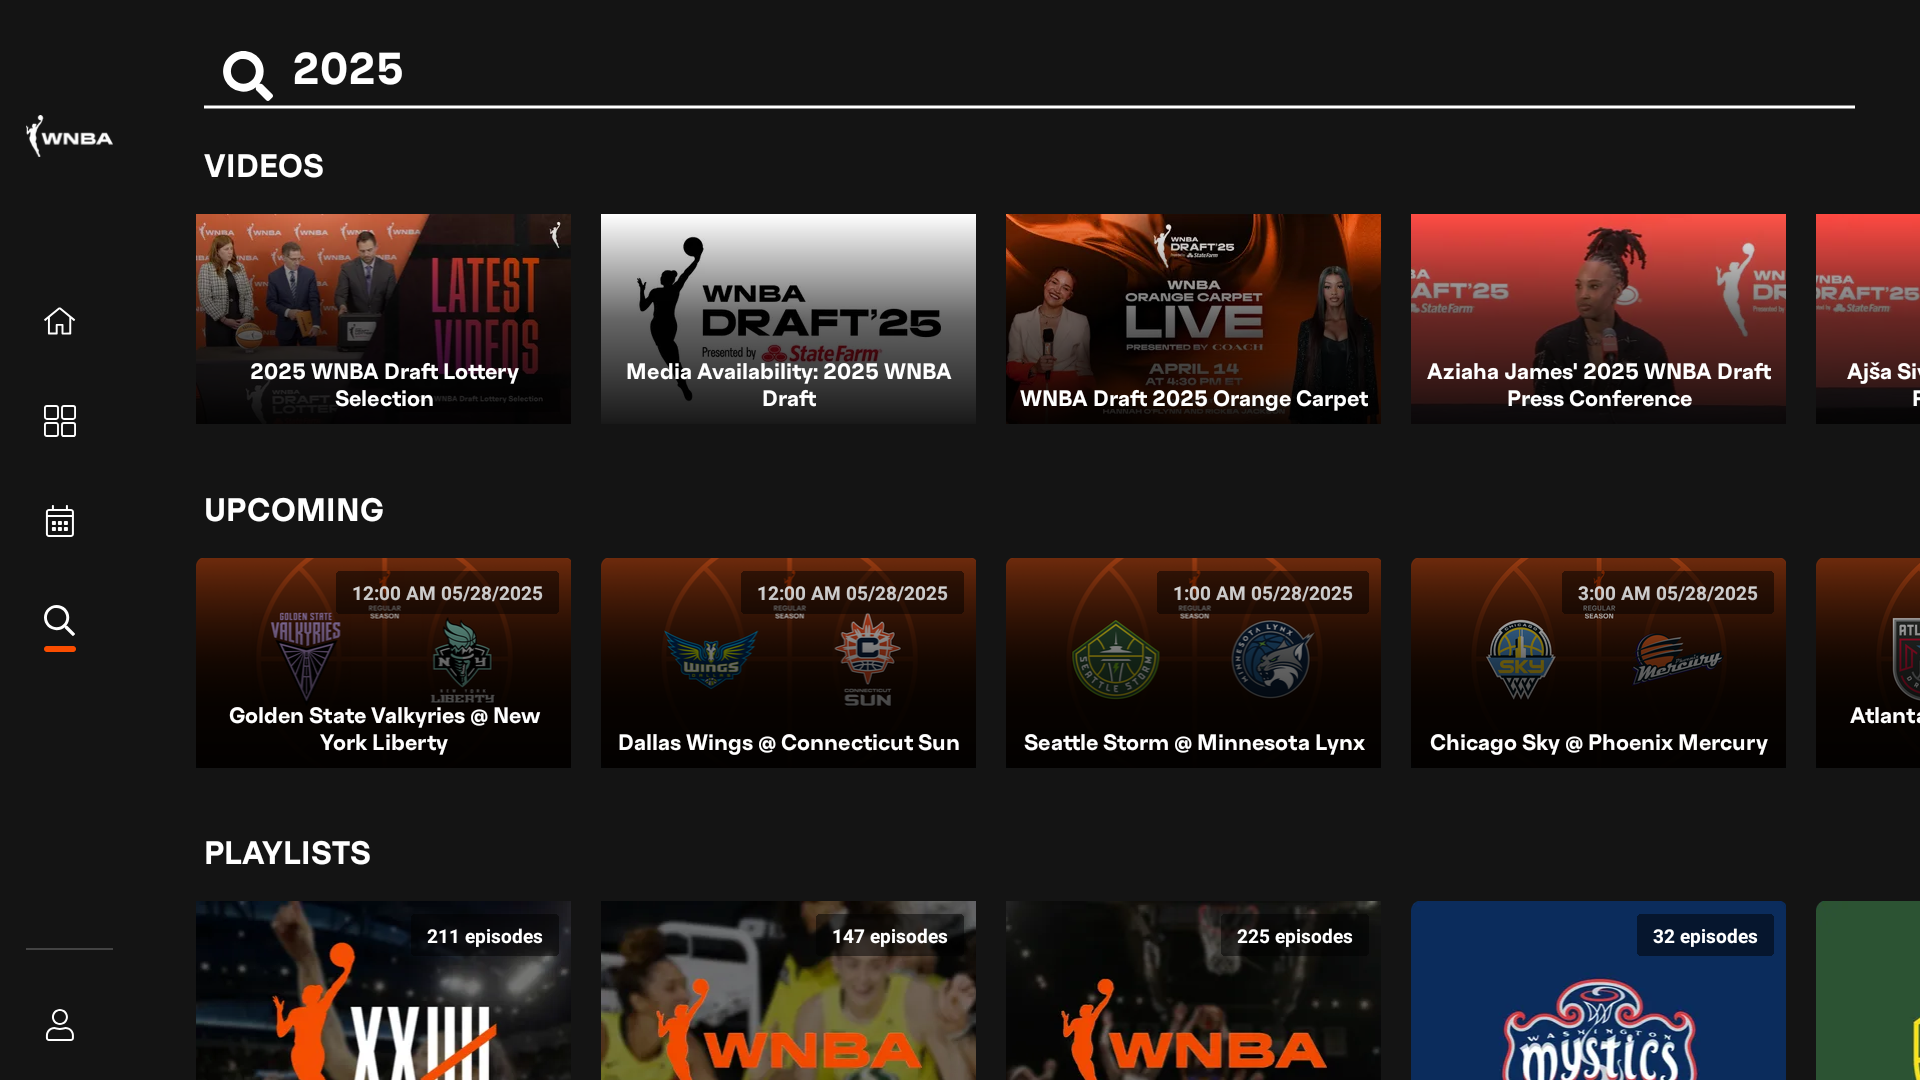The image size is (1920, 1080).
Task: Open the user profile account icon
Action: 59,1025
